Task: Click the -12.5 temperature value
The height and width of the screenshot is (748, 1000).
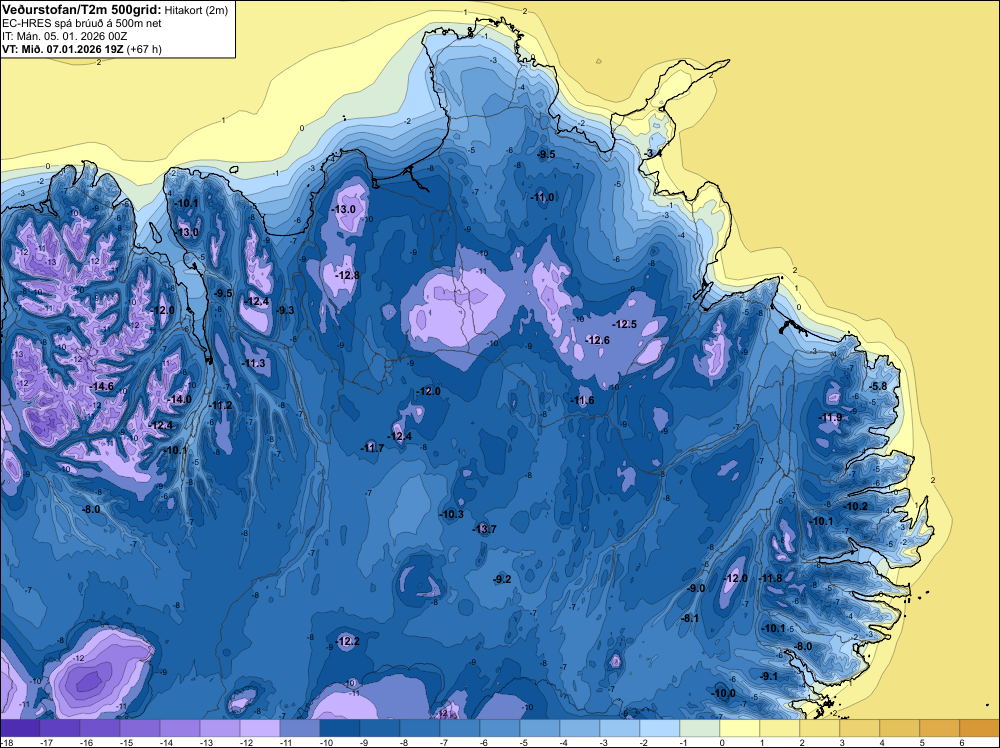Action: [625, 325]
